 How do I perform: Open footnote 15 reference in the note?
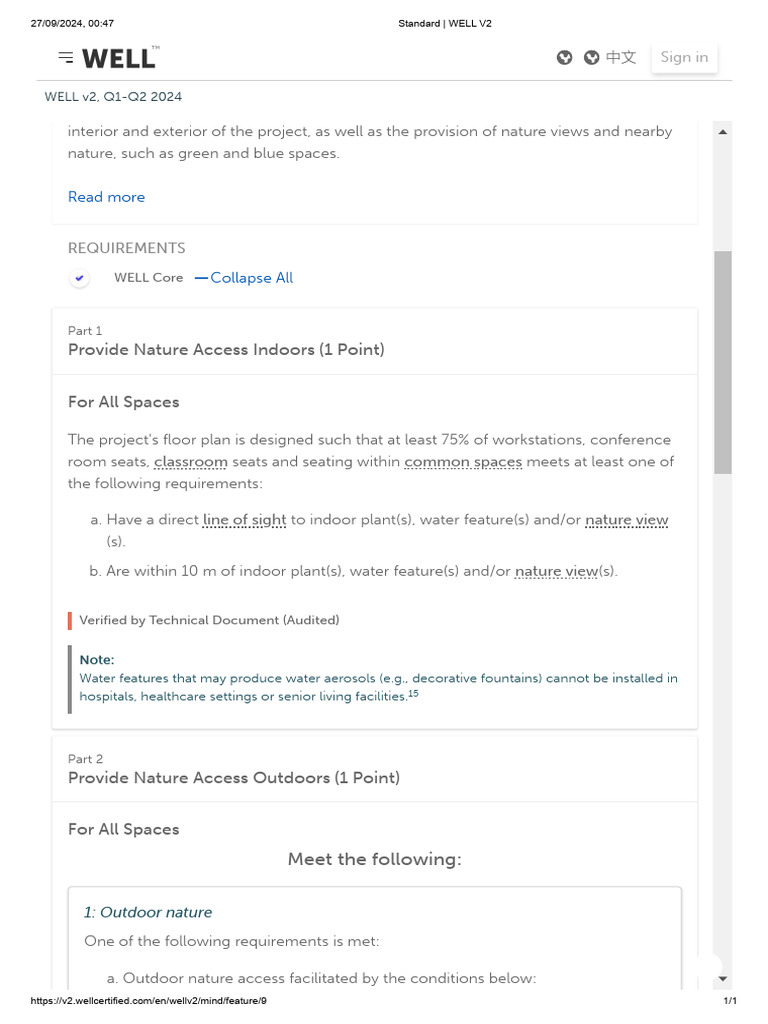tap(413, 694)
